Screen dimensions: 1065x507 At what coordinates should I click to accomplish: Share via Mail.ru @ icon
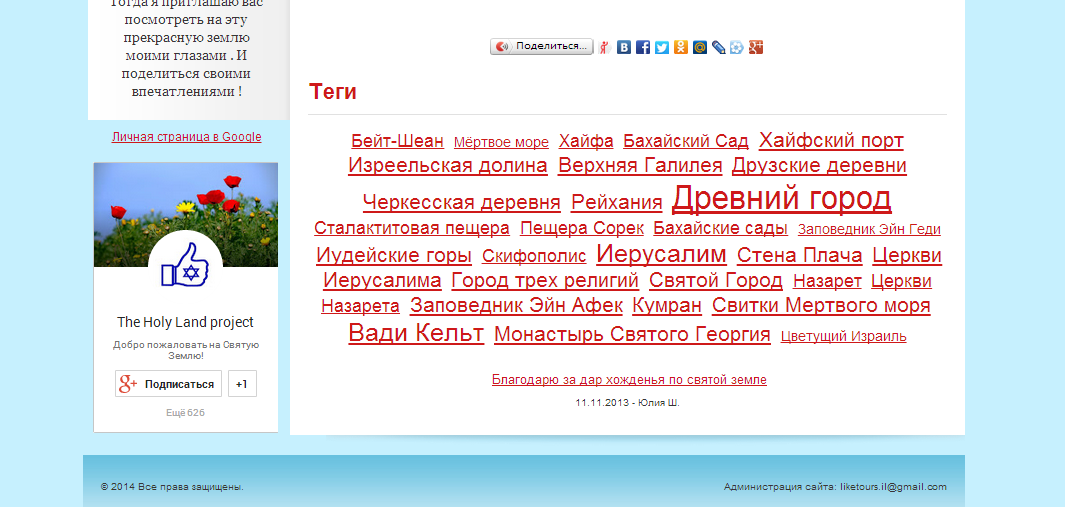(700, 47)
